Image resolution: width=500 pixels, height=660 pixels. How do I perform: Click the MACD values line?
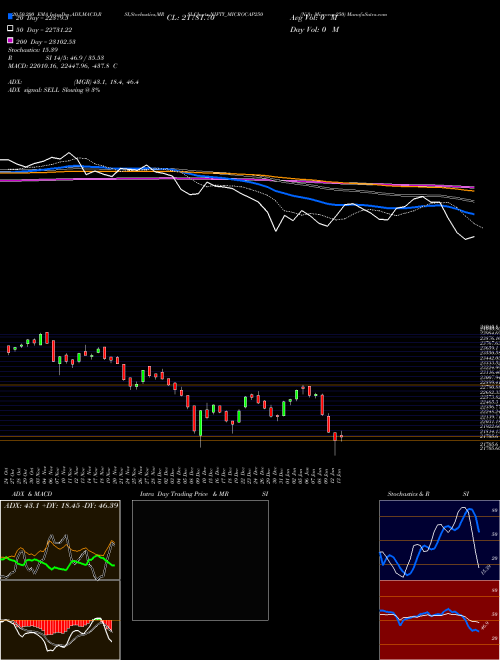pyautogui.click(x=63, y=66)
